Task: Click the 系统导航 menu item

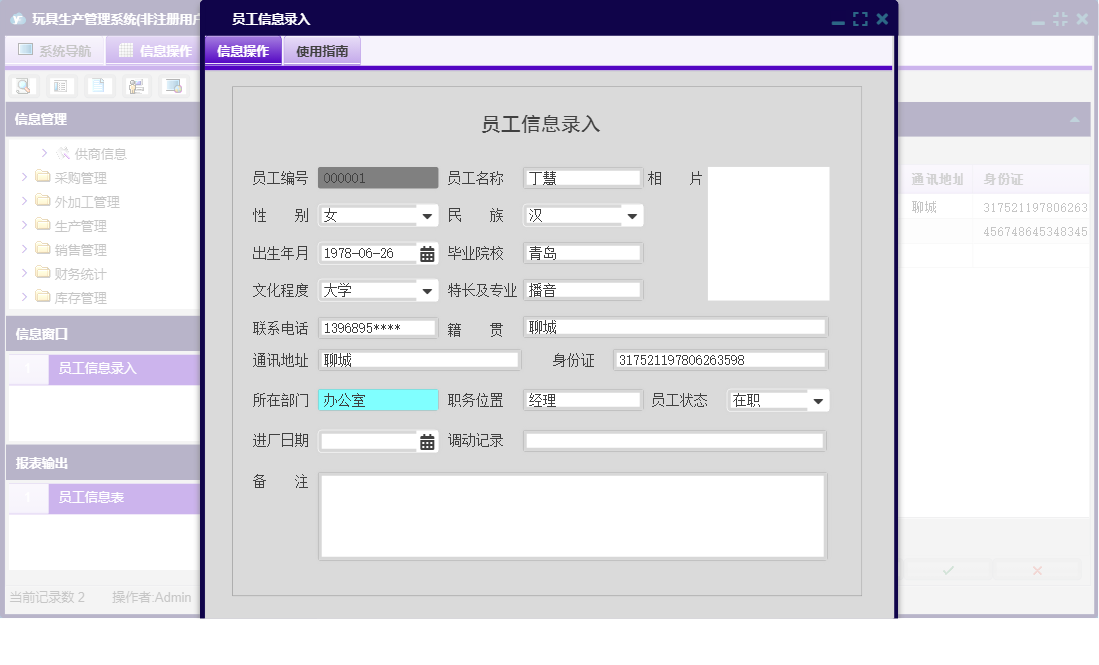Action: click(x=55, y=50)
